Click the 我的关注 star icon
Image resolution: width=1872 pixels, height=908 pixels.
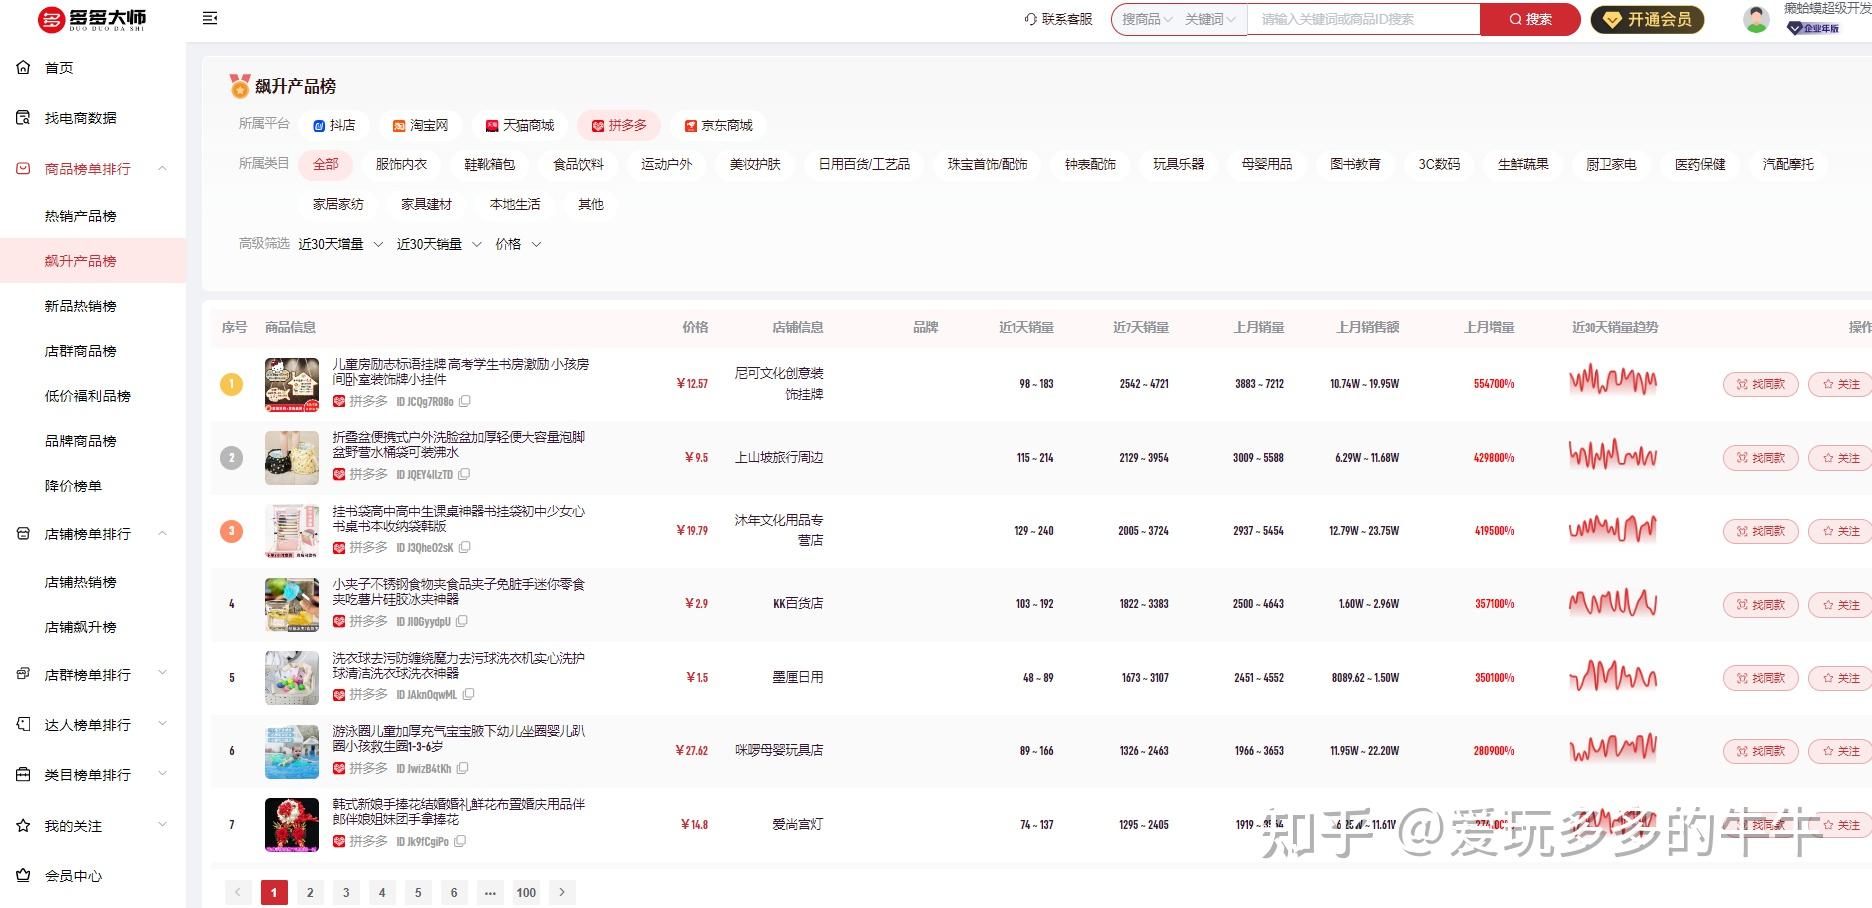pos(23,825)
